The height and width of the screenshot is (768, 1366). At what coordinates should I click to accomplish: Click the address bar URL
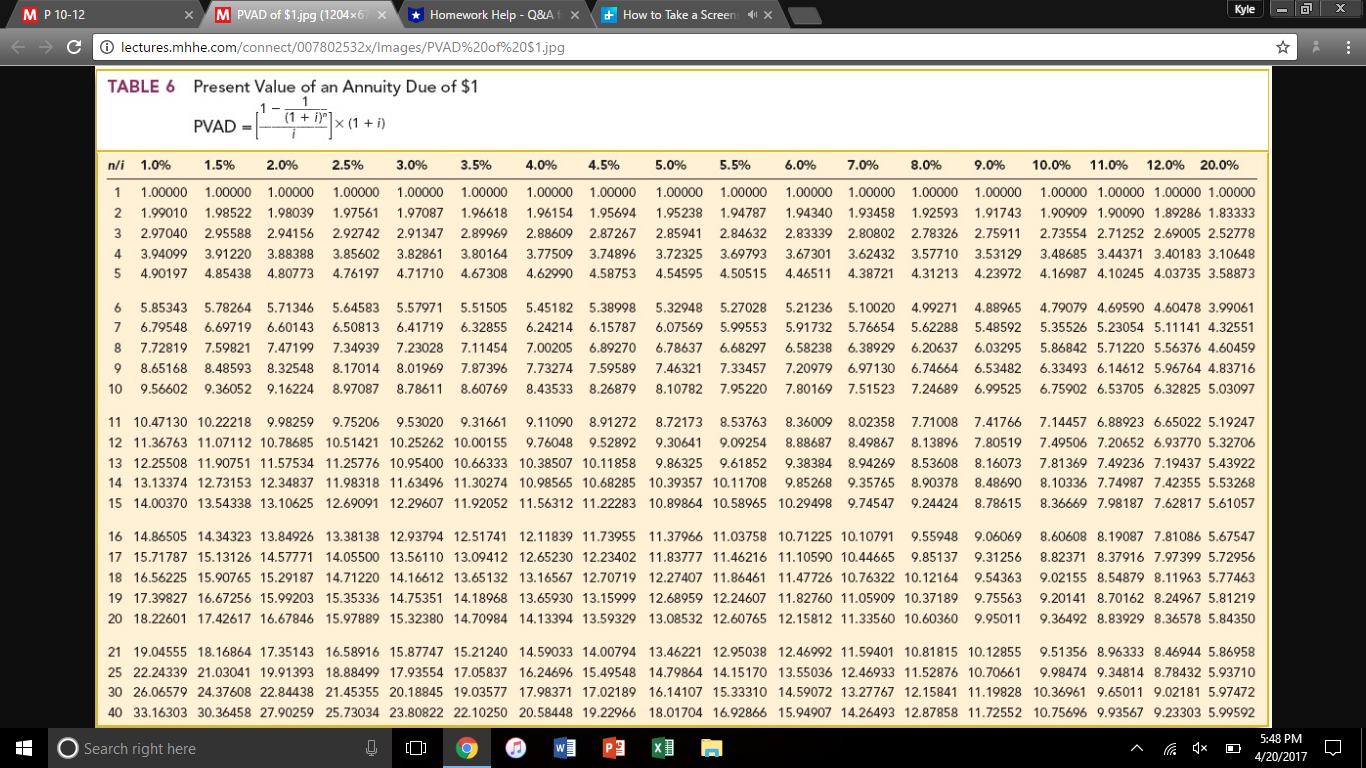coord(342,47)
